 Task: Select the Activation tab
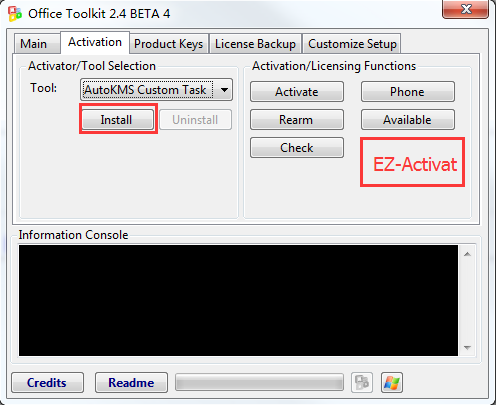pyautogui.click(x=95, y=42)
